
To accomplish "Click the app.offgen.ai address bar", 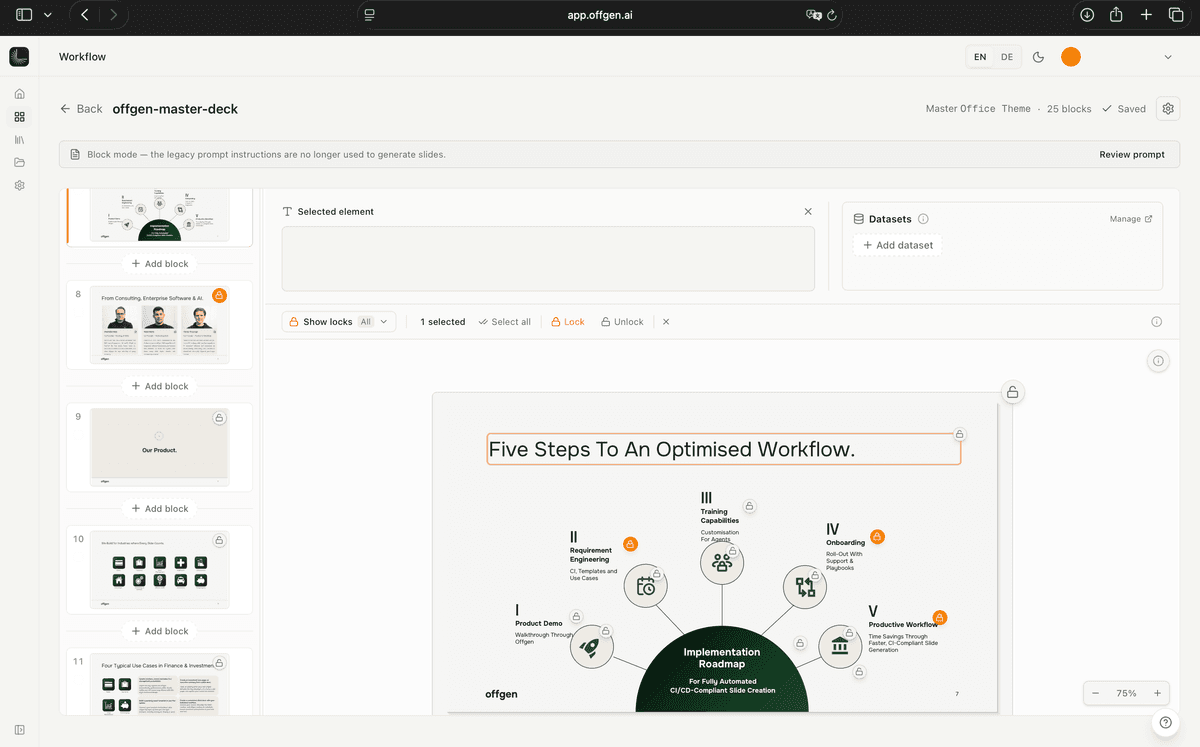I will point(602,15).
